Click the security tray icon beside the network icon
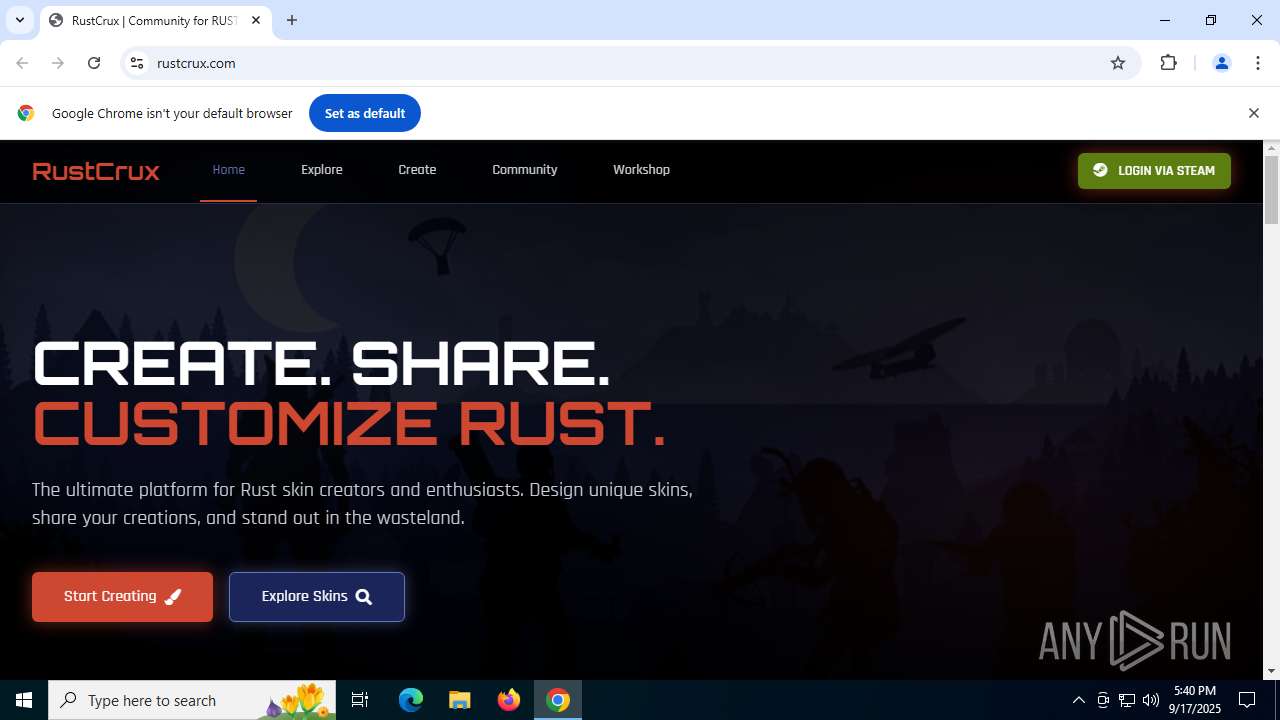 (x=1103, y=700)
